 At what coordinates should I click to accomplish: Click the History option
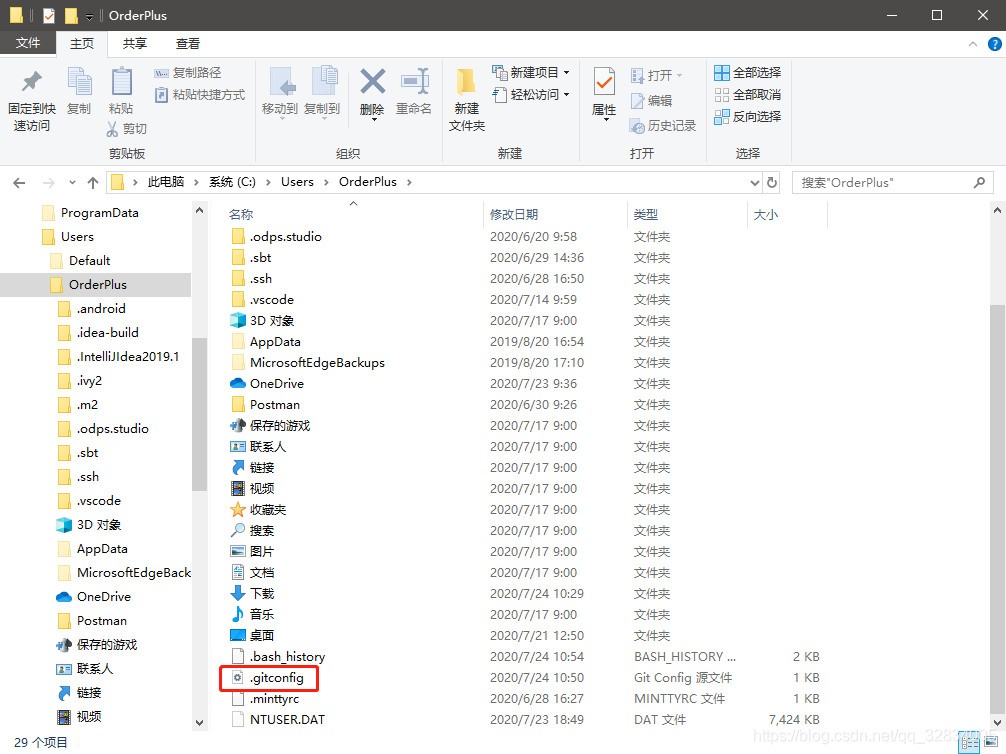click(x=663, y=126)
